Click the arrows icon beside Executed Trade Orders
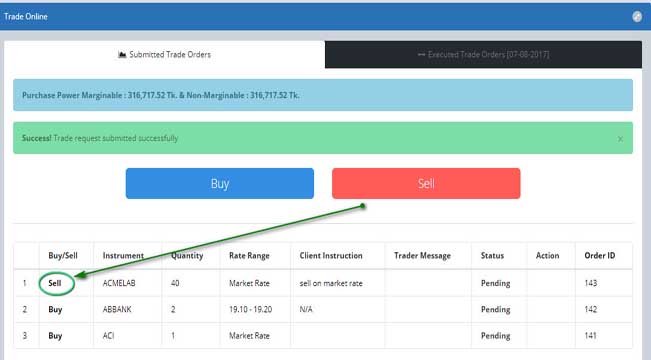 (421, 54)
